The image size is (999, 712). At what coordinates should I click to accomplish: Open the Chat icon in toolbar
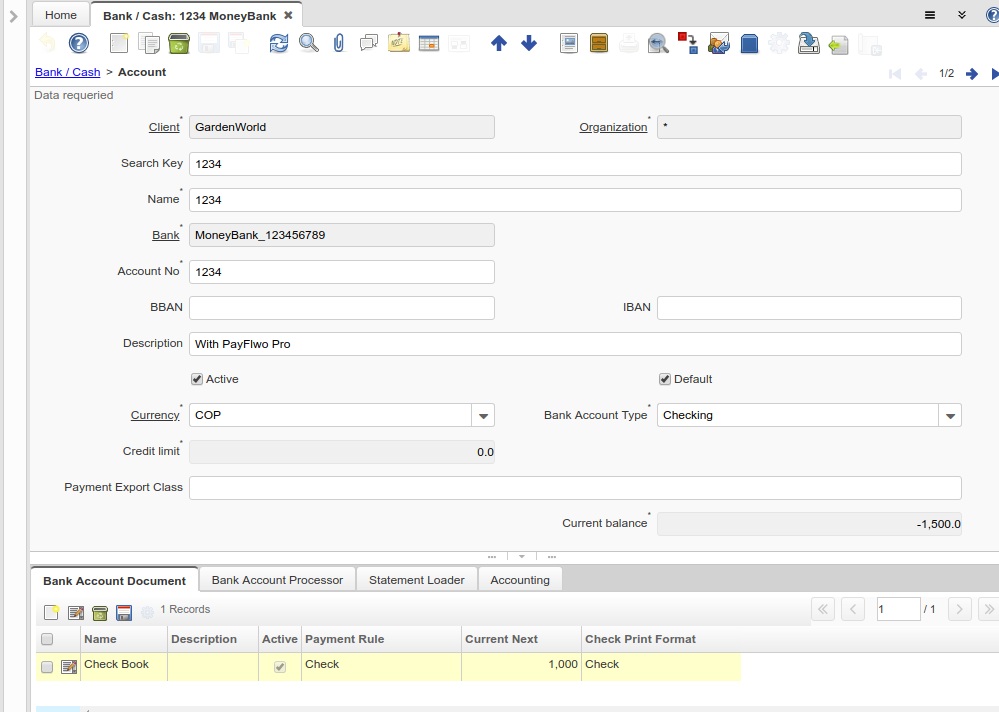[x=369, y=43]
